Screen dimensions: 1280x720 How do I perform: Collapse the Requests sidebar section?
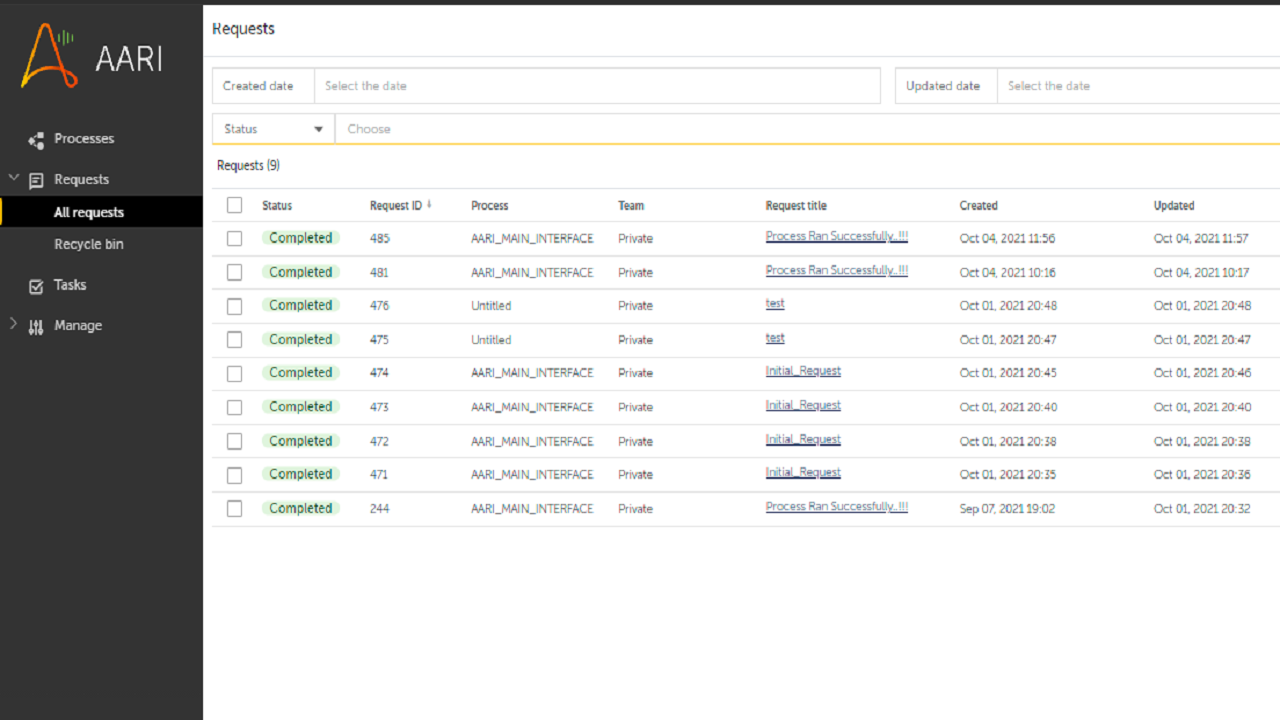tap(13, 178)
